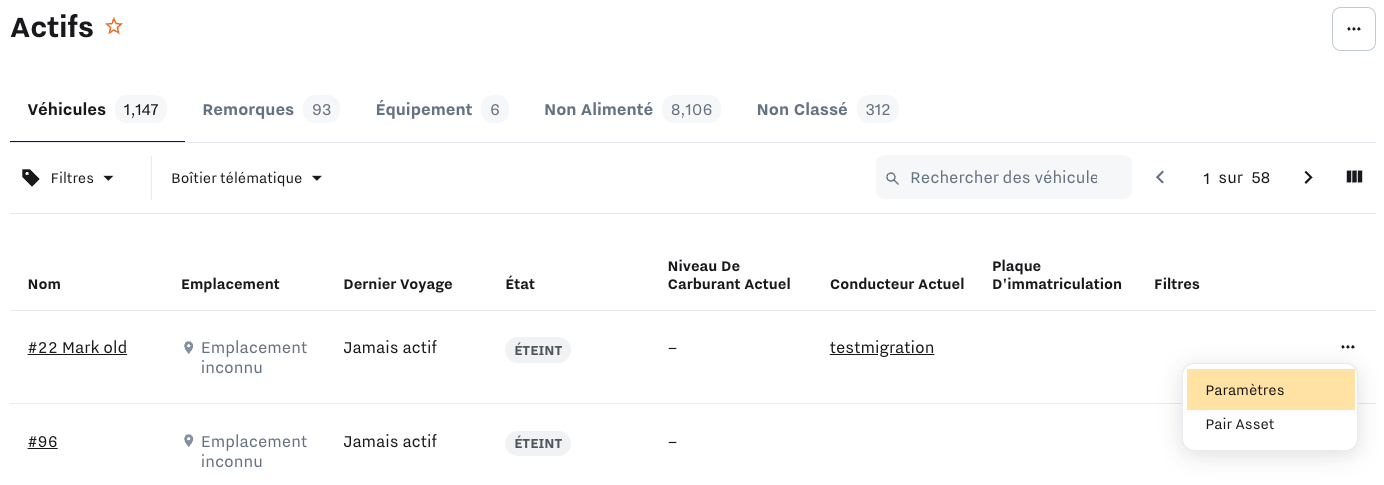The height and width of the screenshot is (485, 1384).
Task: Expand the Filtres dropdown
Action: [x=68, y=178]
